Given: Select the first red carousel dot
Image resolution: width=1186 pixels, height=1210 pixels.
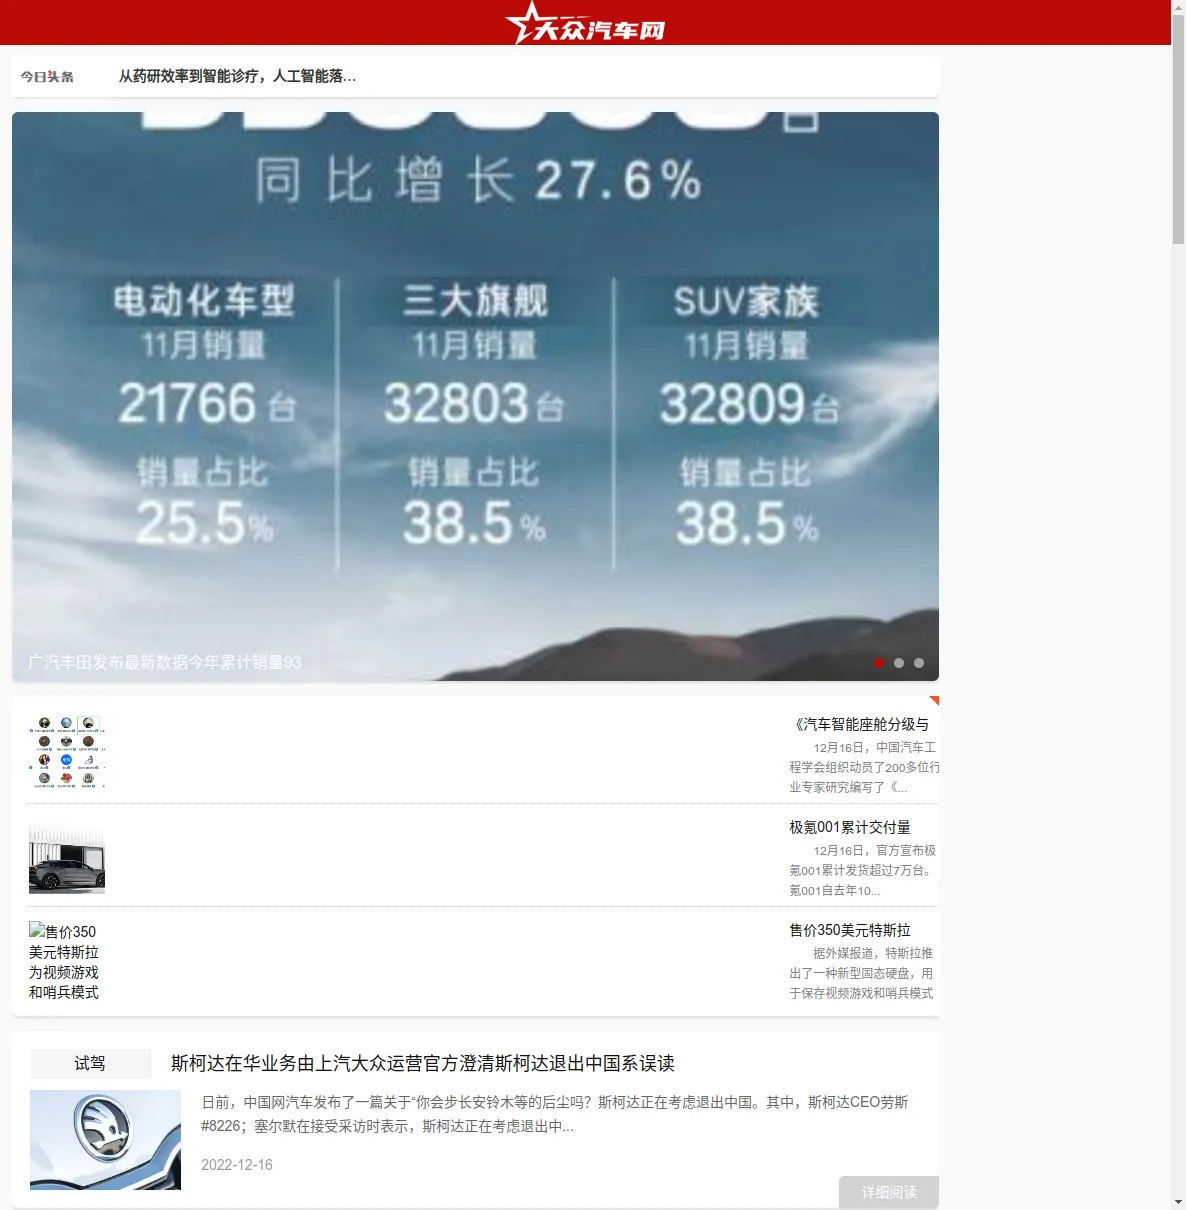Looking at the screenshot, I should (x=879, y=663).
